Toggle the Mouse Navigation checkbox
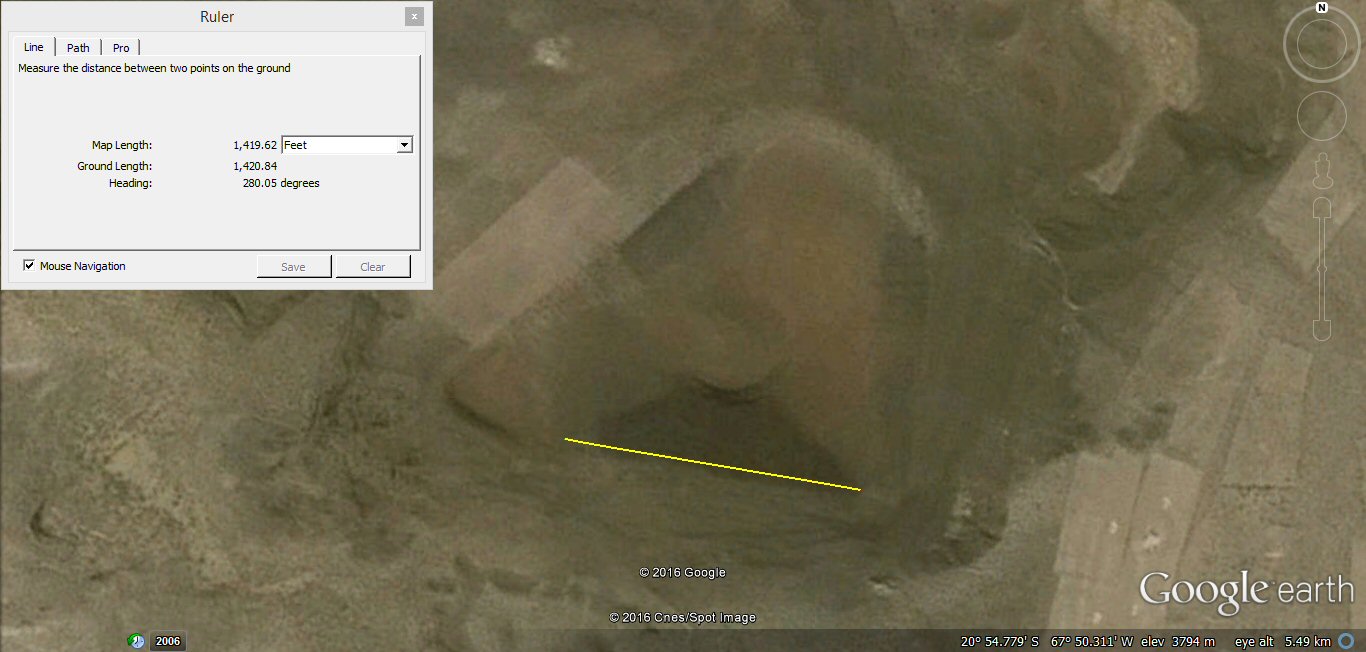The image size is (1366, 652). click(29, 266)
